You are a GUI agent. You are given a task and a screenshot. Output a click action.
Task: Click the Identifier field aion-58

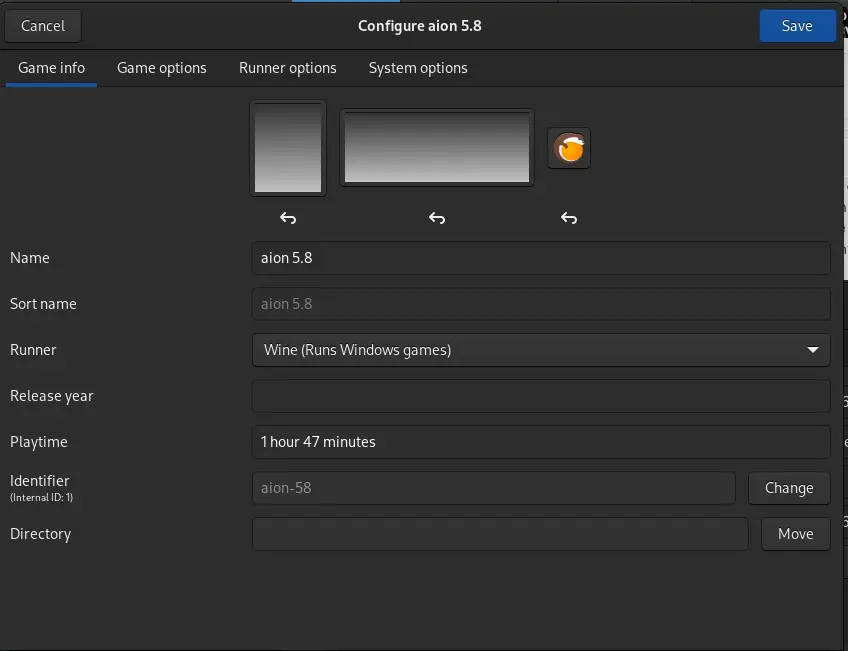pyautogui.click(x=494, y=488)
